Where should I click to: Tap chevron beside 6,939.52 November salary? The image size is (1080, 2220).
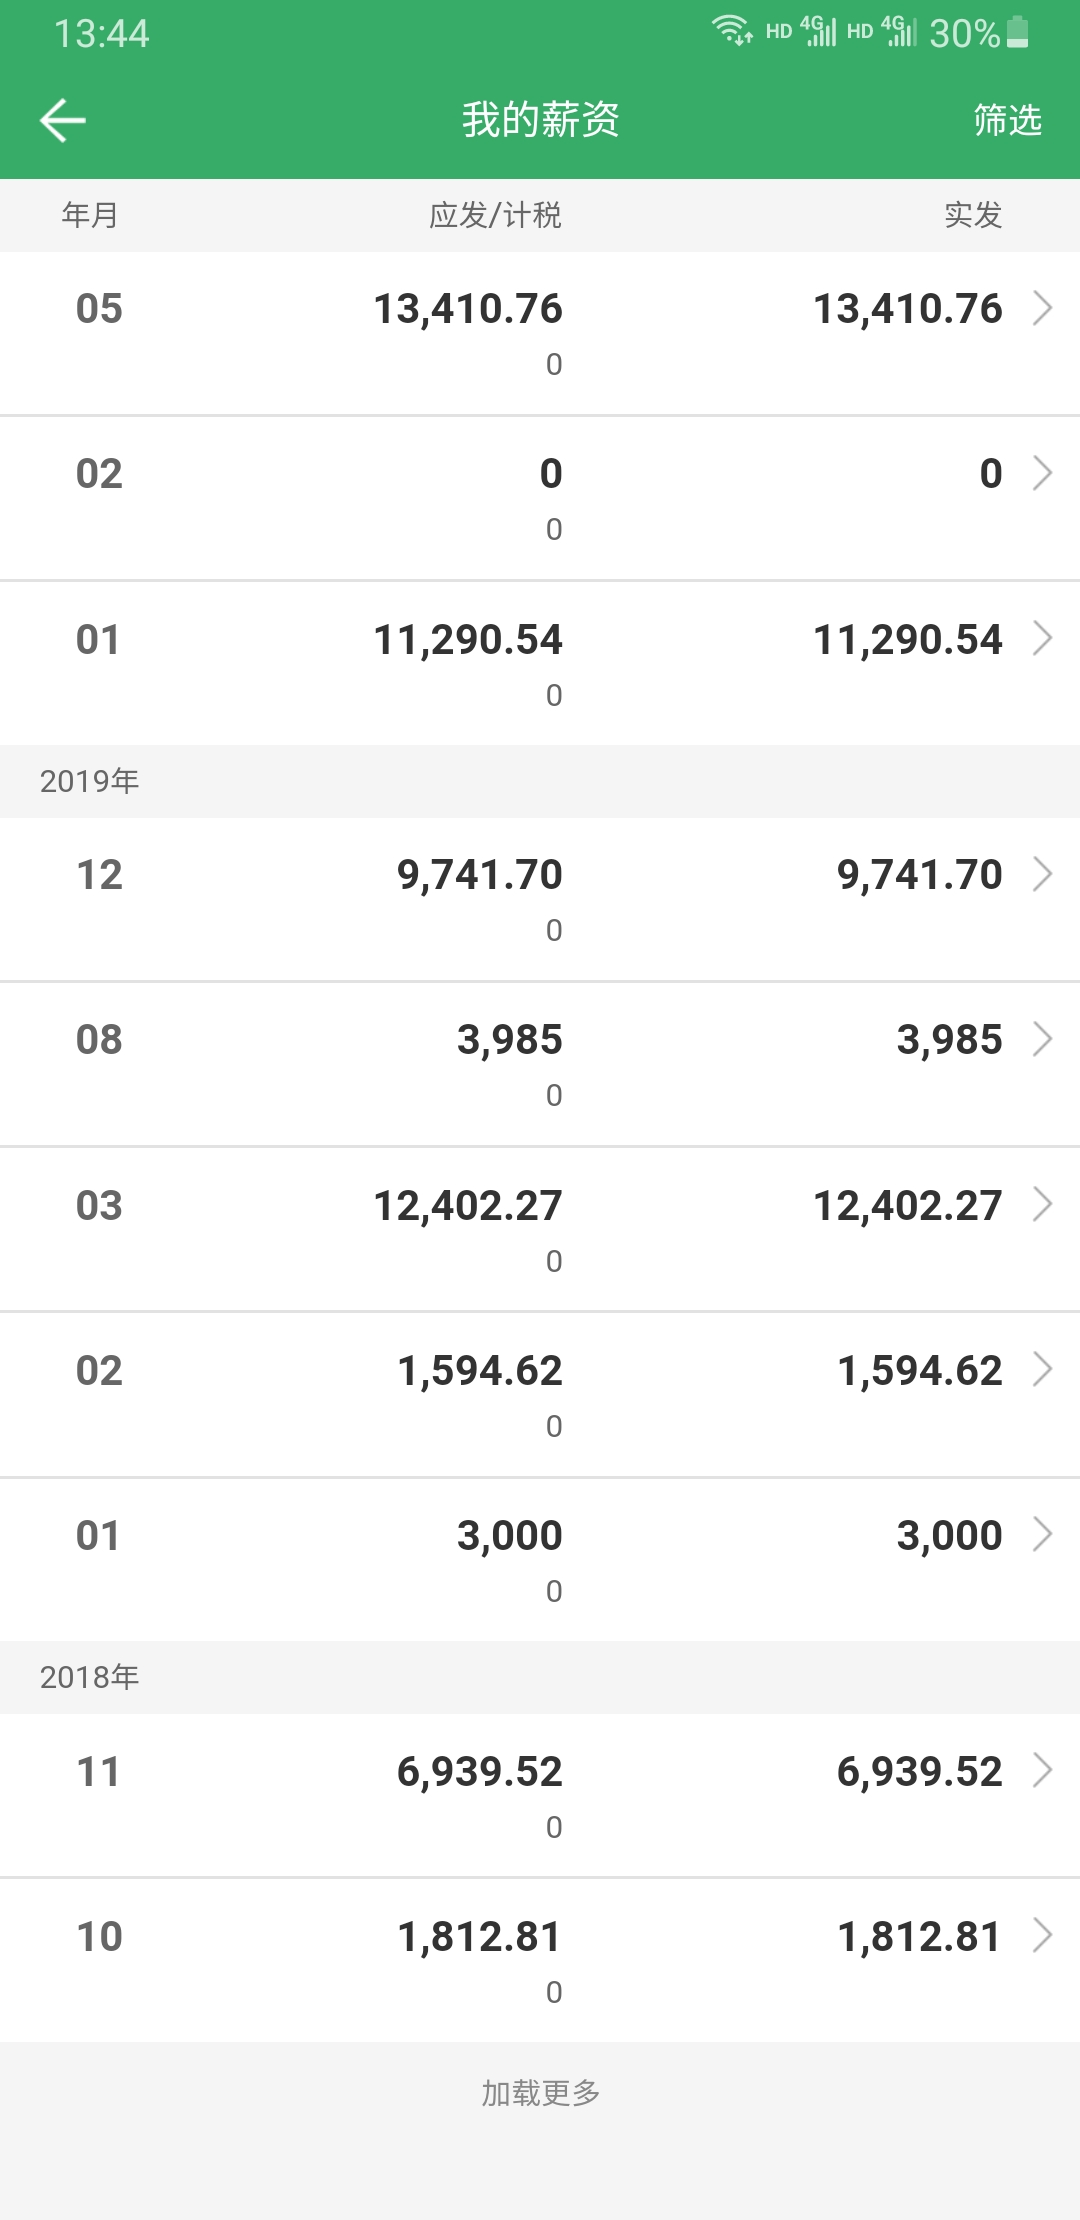pyautogui.click(x=1042, y=1770)
